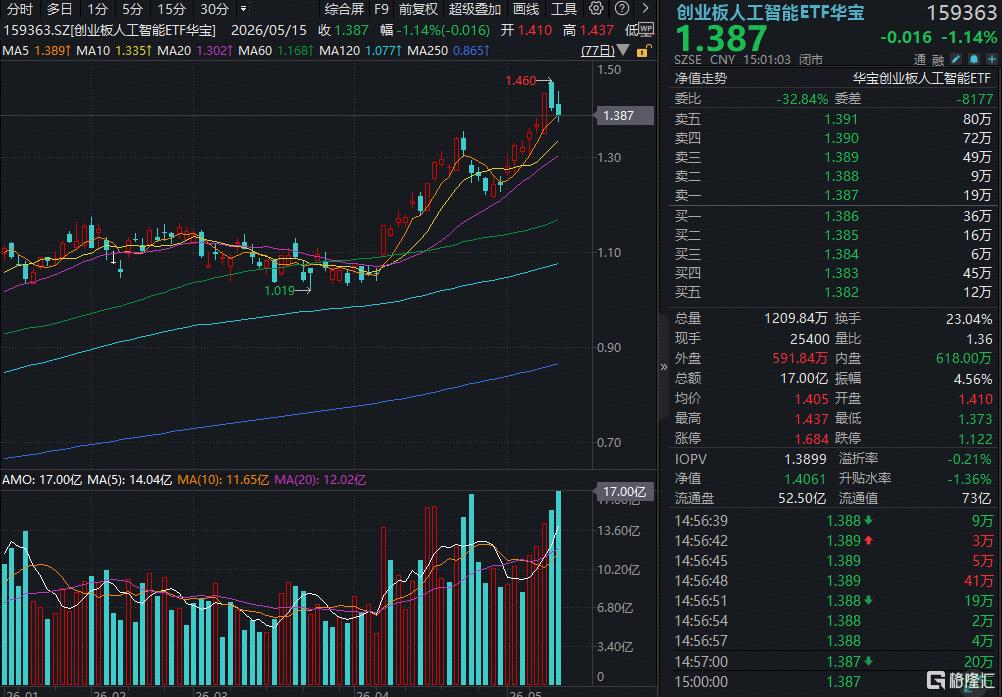Screen dimensions: 1002x697
Task: Click the 跌停 limit-down price 1.122
Action: (975, 439)
